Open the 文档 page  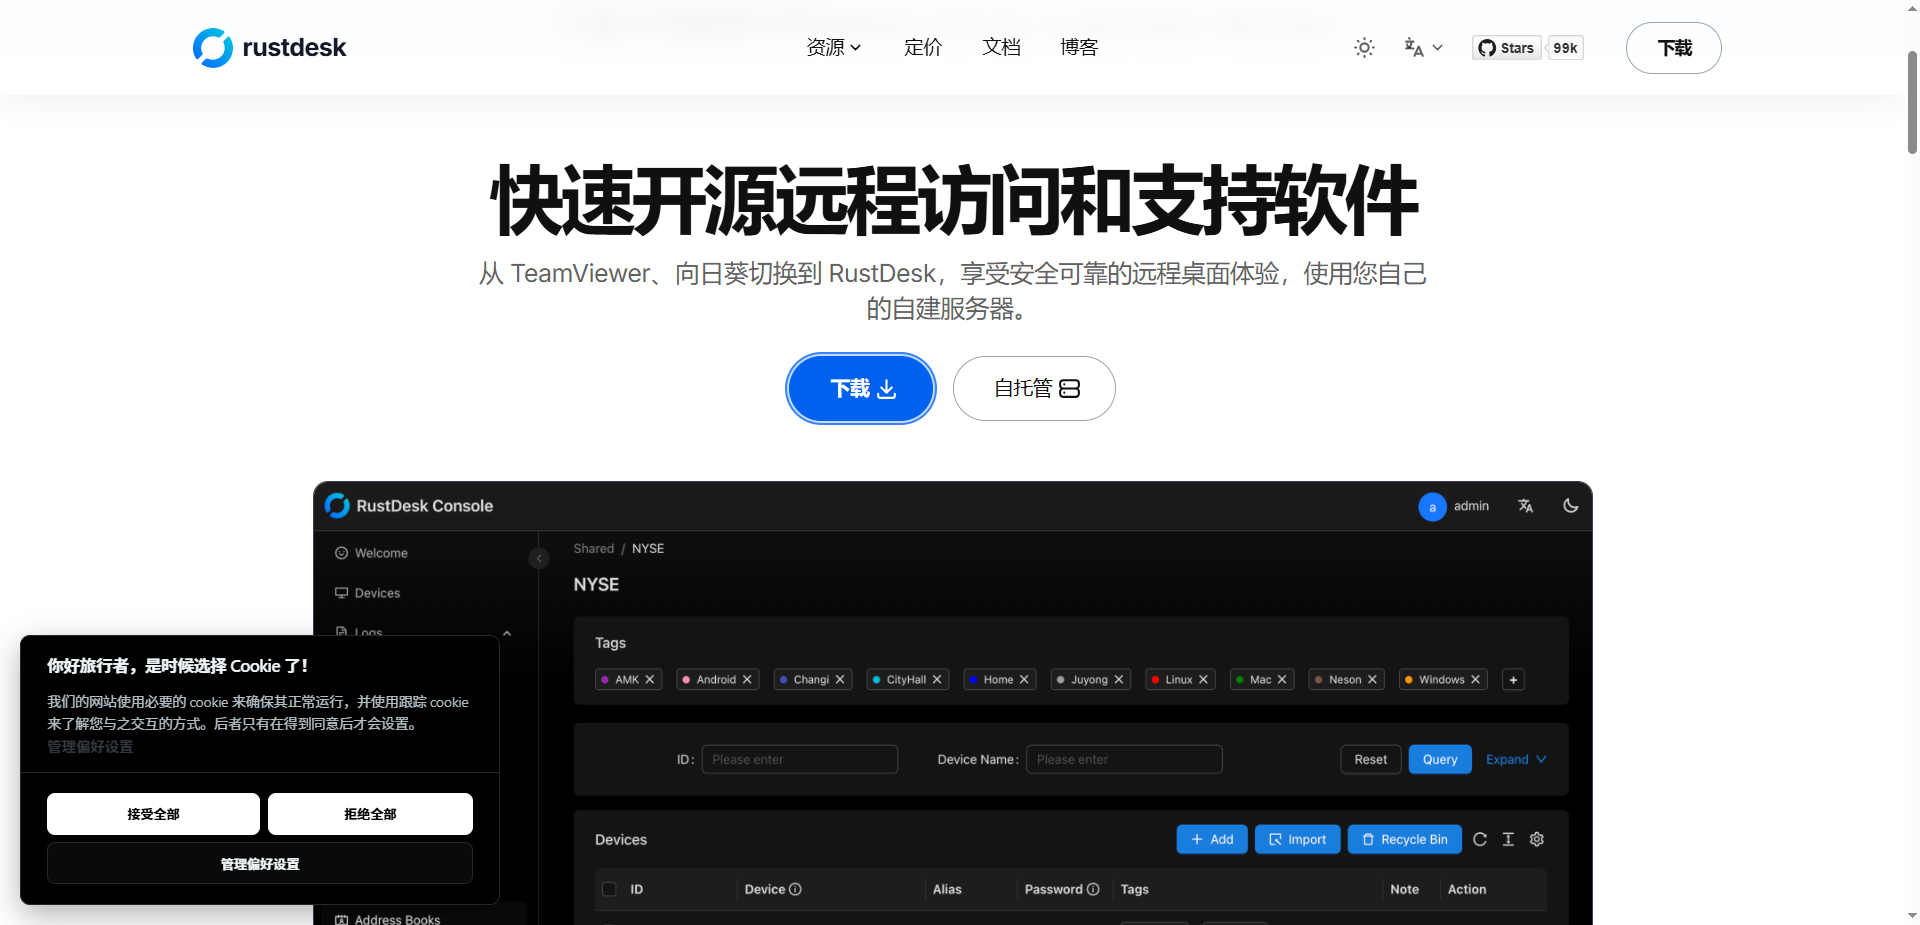(1001, 47)
